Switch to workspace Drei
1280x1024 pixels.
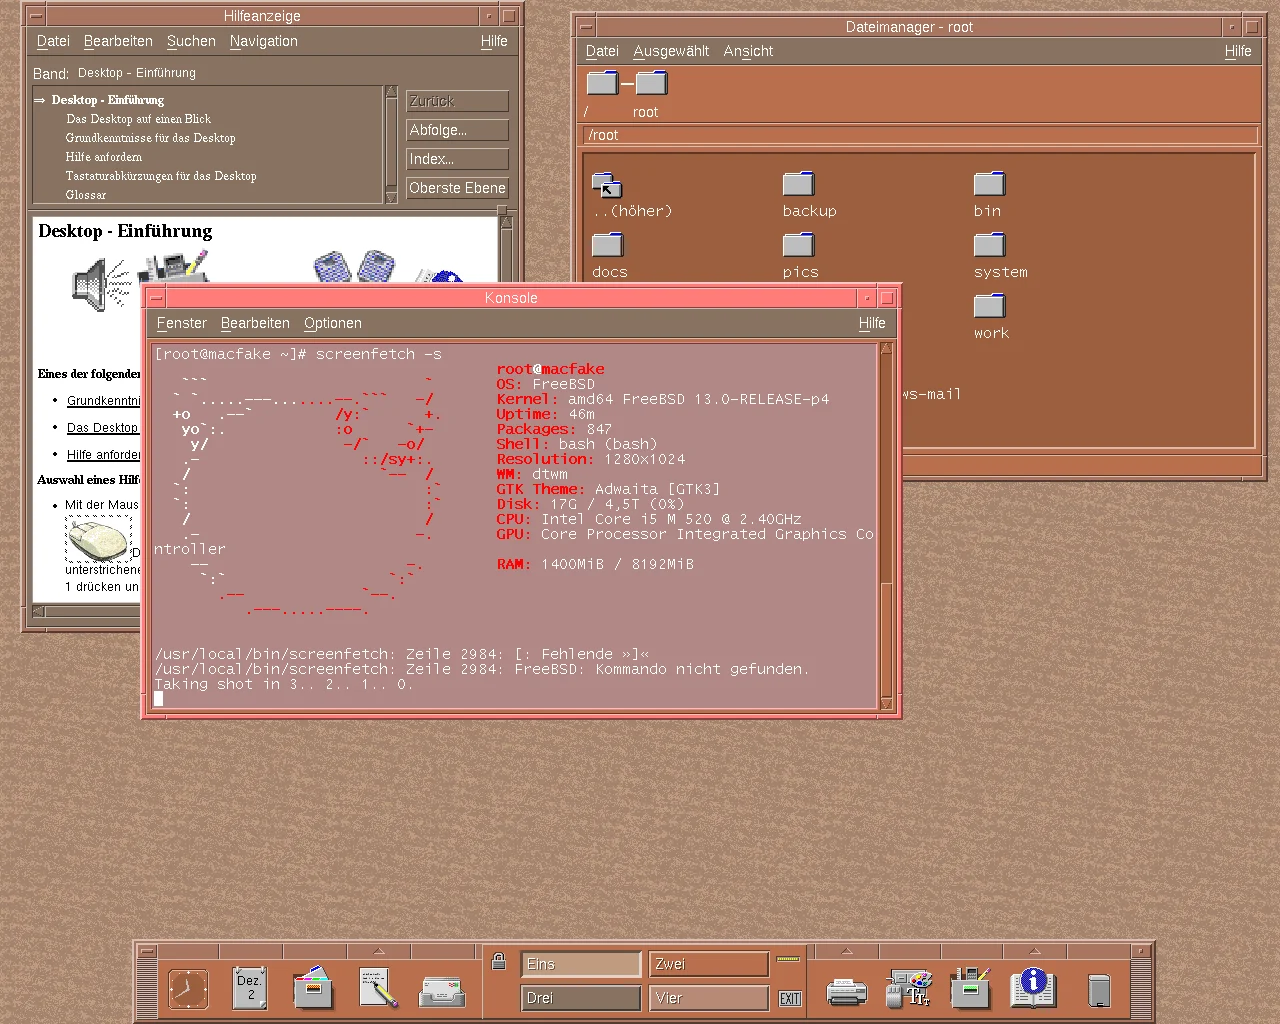581,998
